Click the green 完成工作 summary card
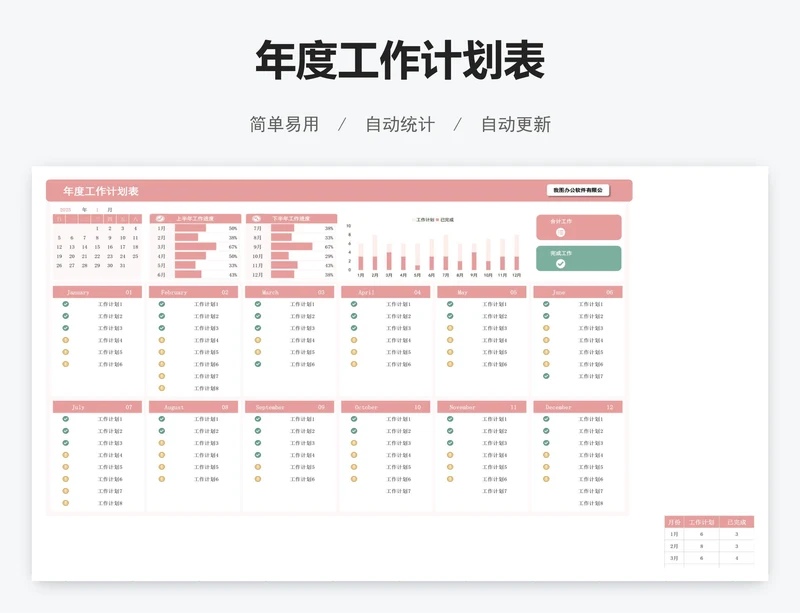The width and height of the screenshot is (800, 613). (579, 258)
